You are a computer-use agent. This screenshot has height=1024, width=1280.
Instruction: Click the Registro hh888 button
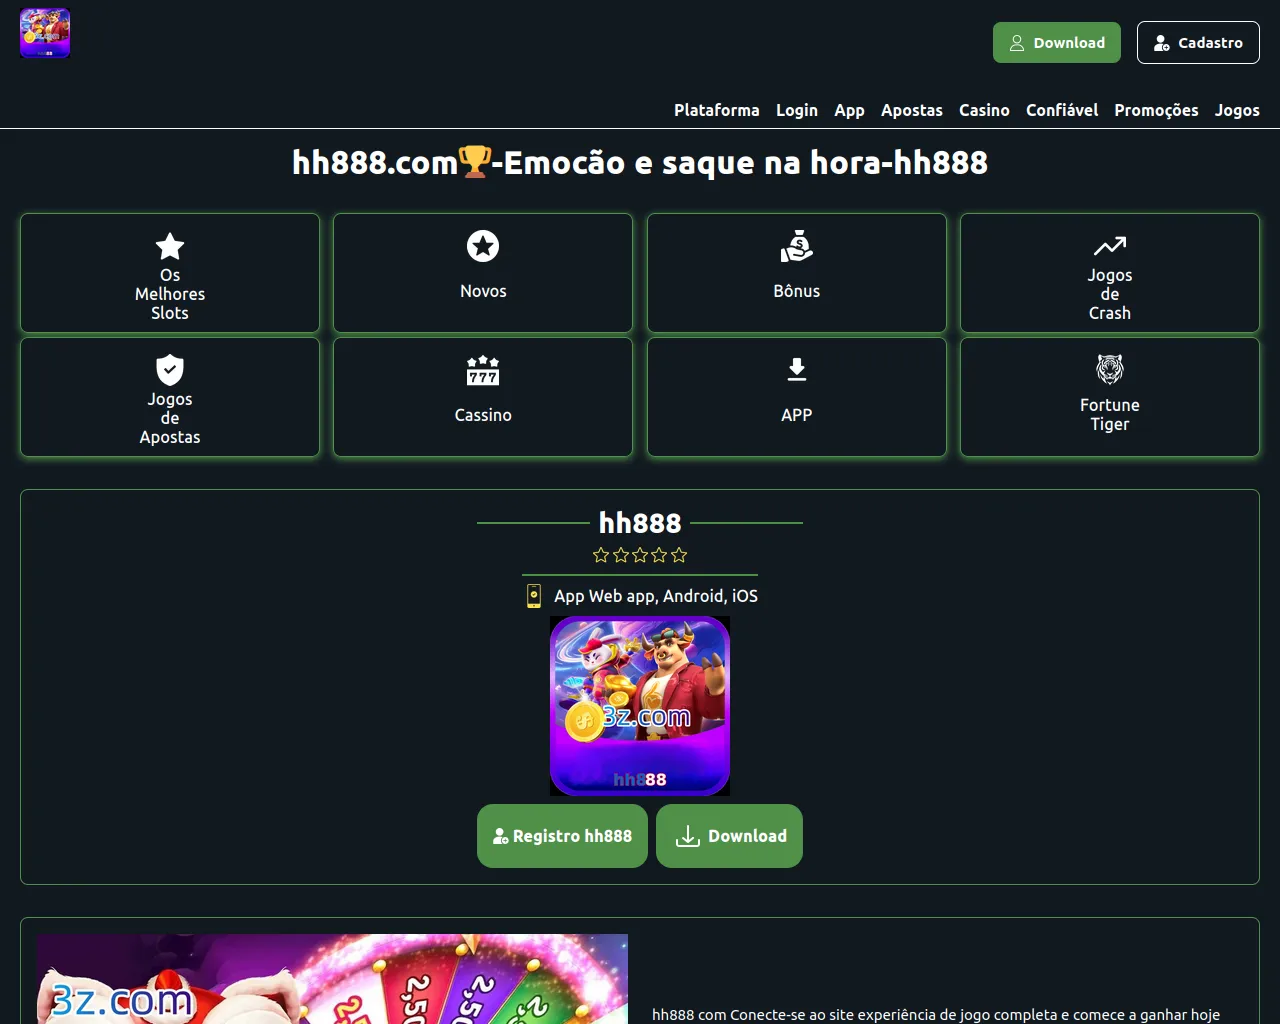tap(562, 836)
